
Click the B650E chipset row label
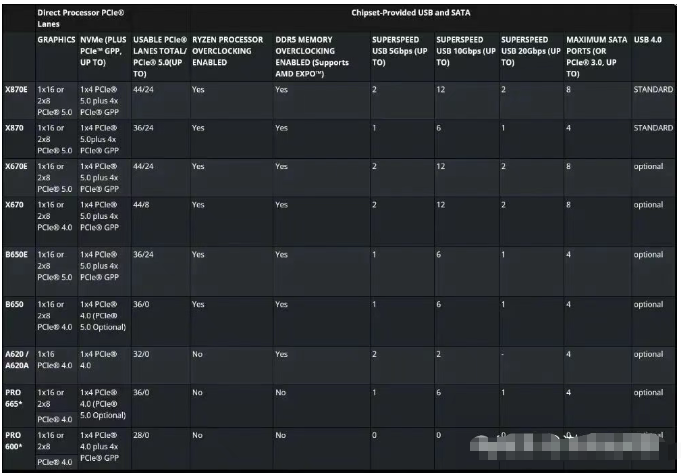click(x=16, y=255)
